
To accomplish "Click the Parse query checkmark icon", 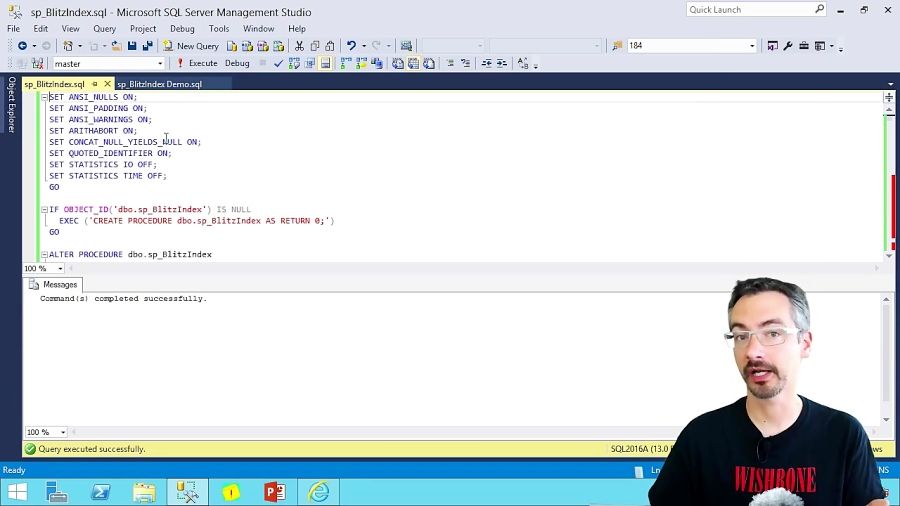I will (x=278, y=63).
